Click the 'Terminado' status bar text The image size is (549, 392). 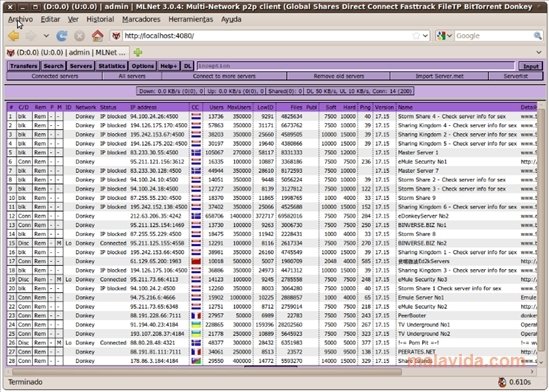tap(25, 382)
